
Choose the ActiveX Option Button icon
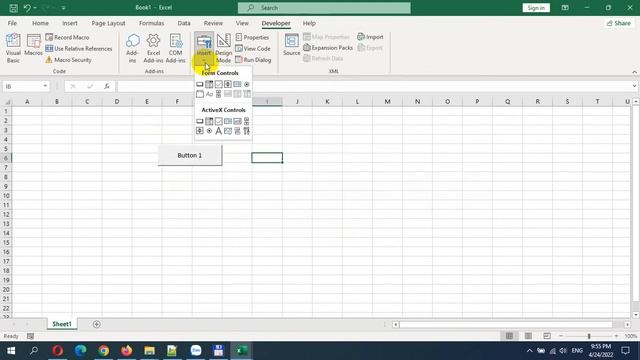(209, 131)
